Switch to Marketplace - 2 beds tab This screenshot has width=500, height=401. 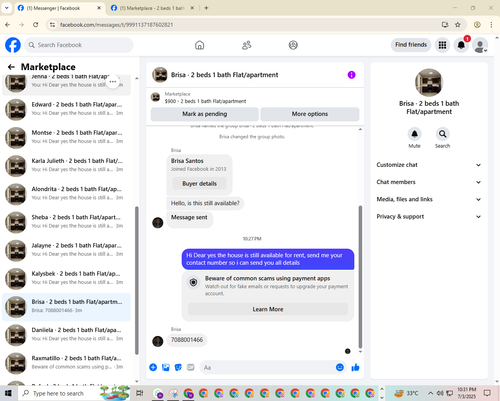coord(152,8)
